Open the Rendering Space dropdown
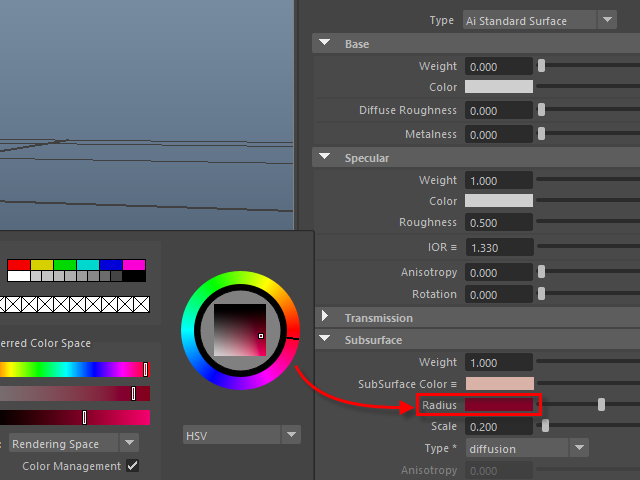The height and width of the screenshot is (480, 640). coord(74,443)
